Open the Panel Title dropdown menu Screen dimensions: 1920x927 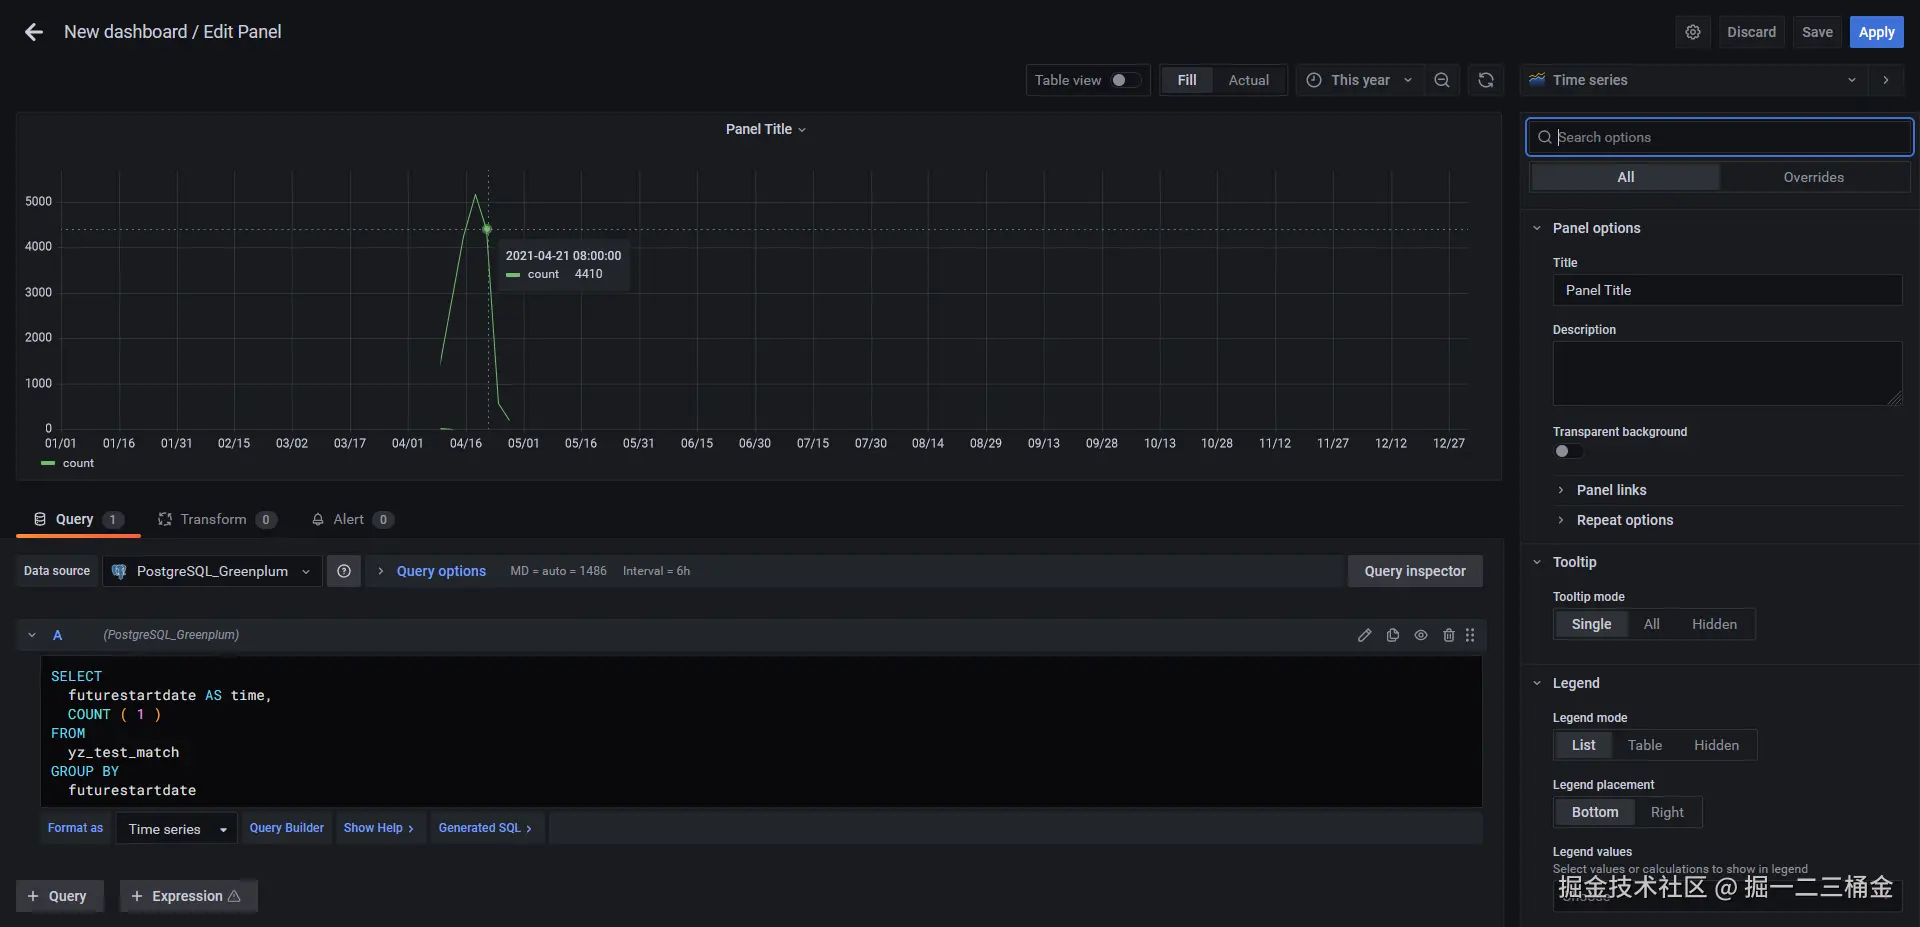point(765,129)
